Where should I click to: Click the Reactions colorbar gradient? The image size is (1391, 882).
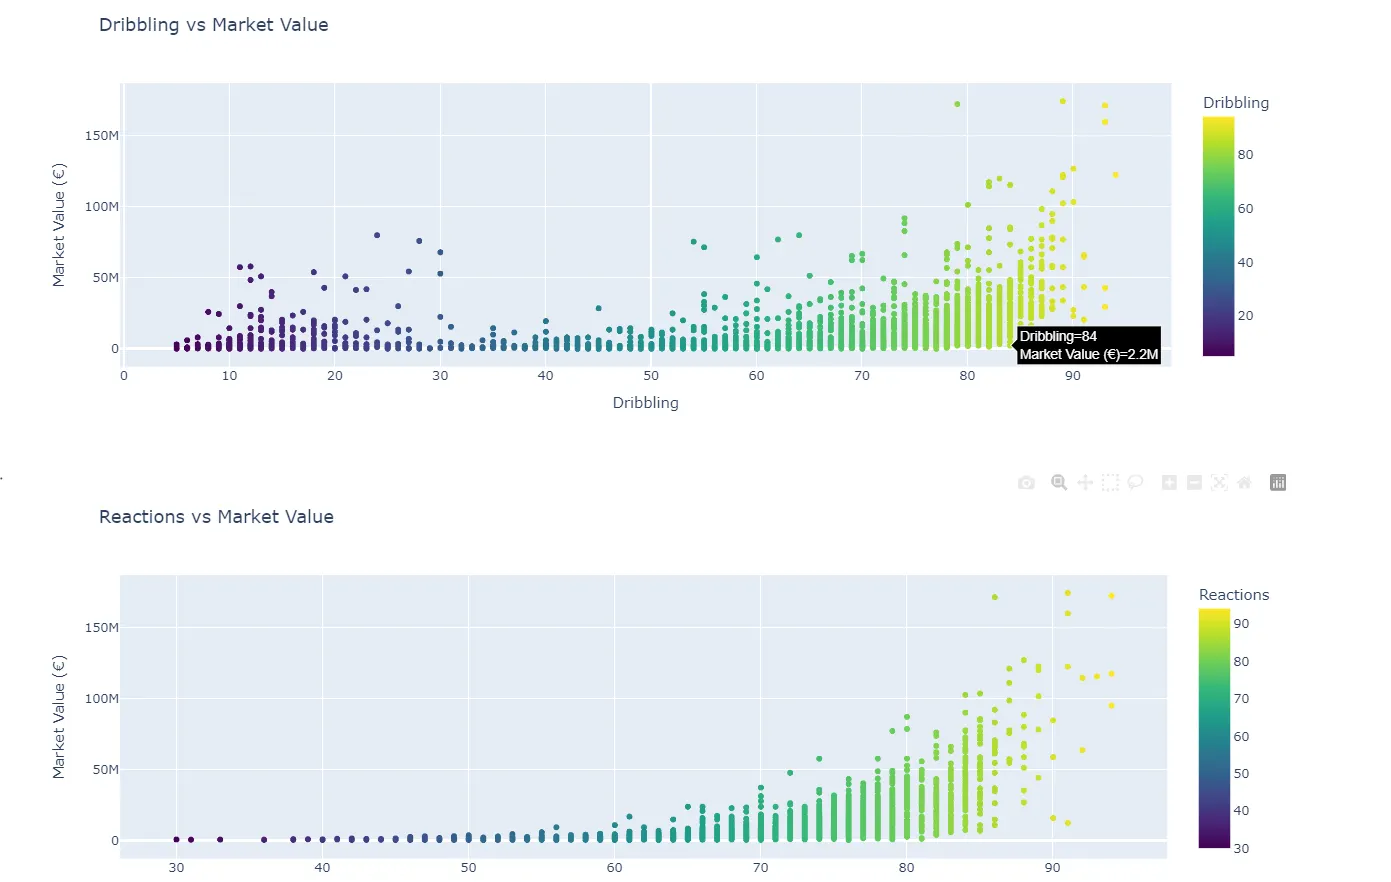(1214, 728)
